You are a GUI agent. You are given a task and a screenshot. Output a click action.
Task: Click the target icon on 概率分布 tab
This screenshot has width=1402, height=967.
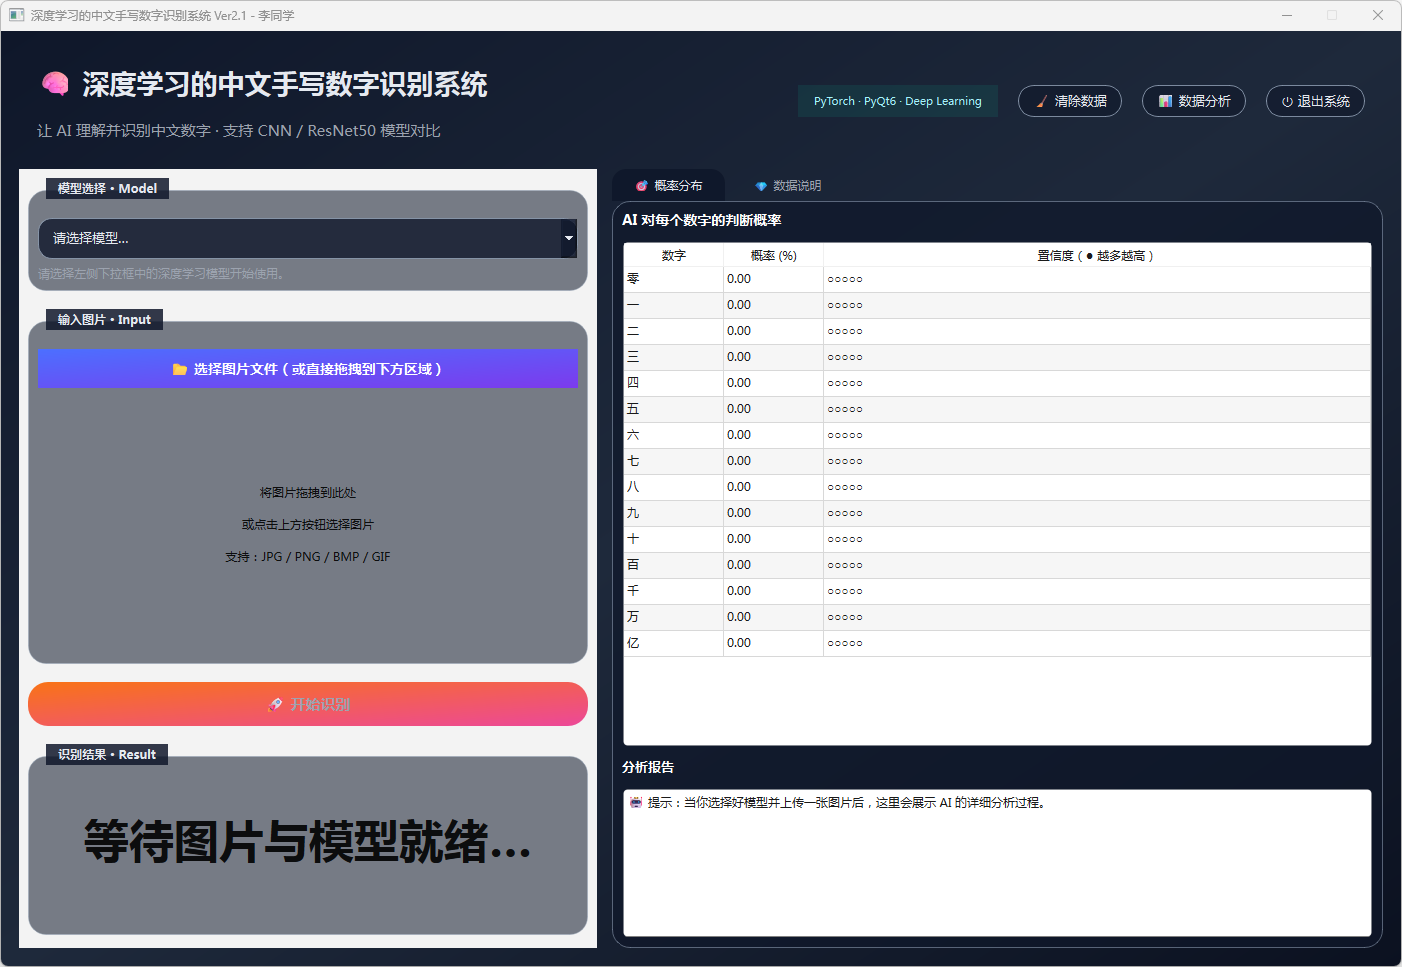[x=642, y=186]
